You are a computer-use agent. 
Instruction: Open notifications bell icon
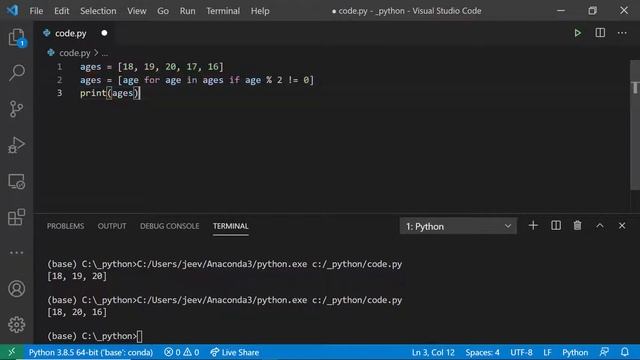click(624, 352)
